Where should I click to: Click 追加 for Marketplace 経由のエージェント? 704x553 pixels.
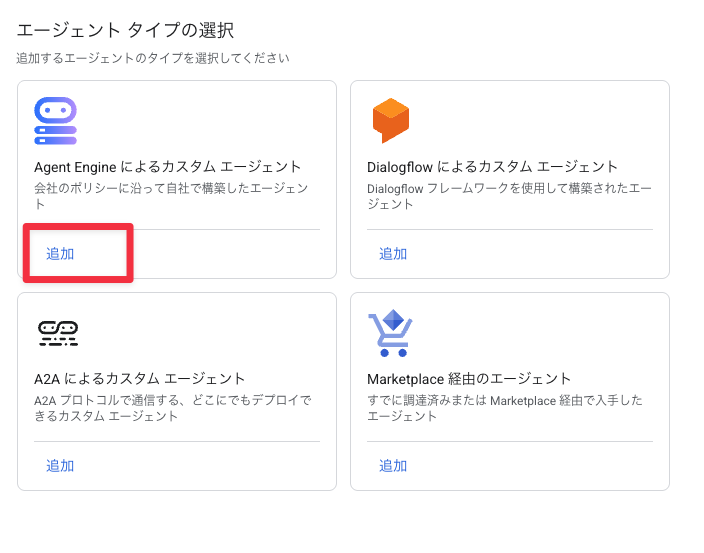point(393,465)
